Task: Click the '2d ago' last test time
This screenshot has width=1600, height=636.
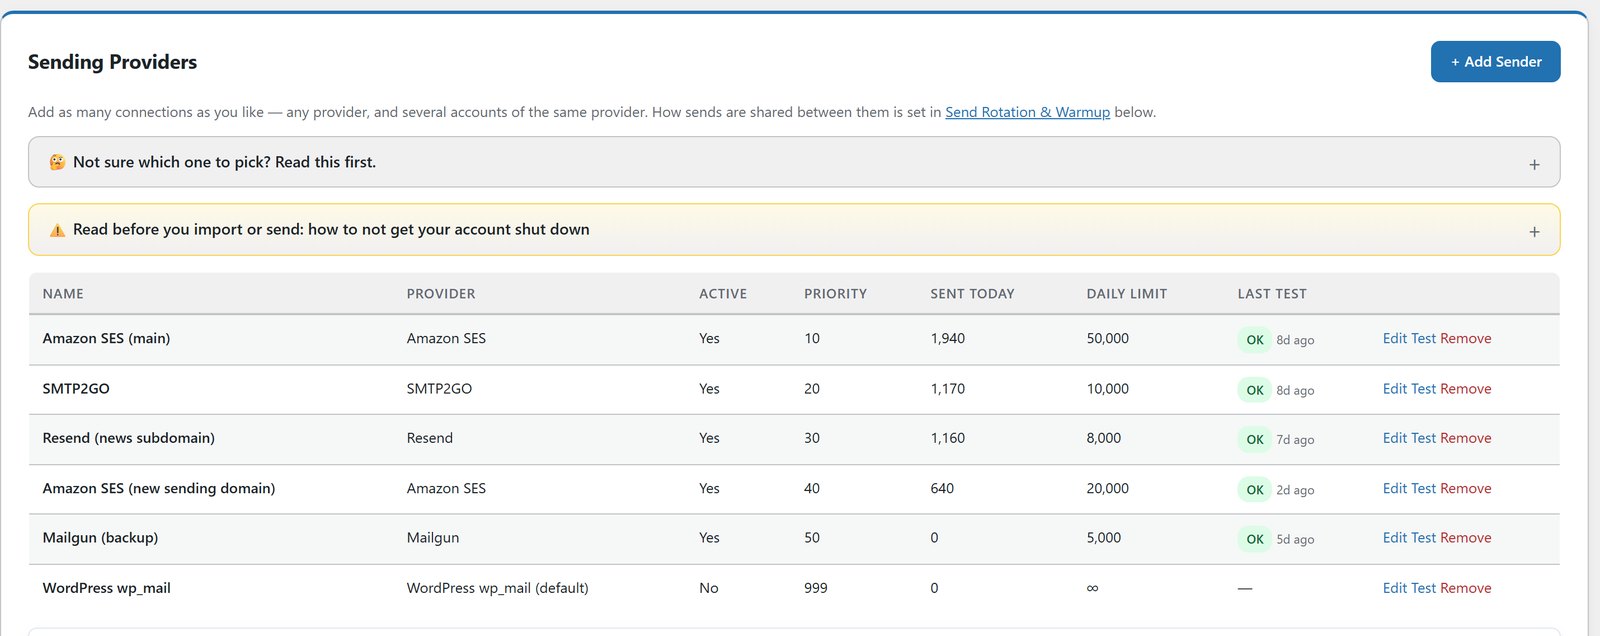Action: tap(1295, 490)
